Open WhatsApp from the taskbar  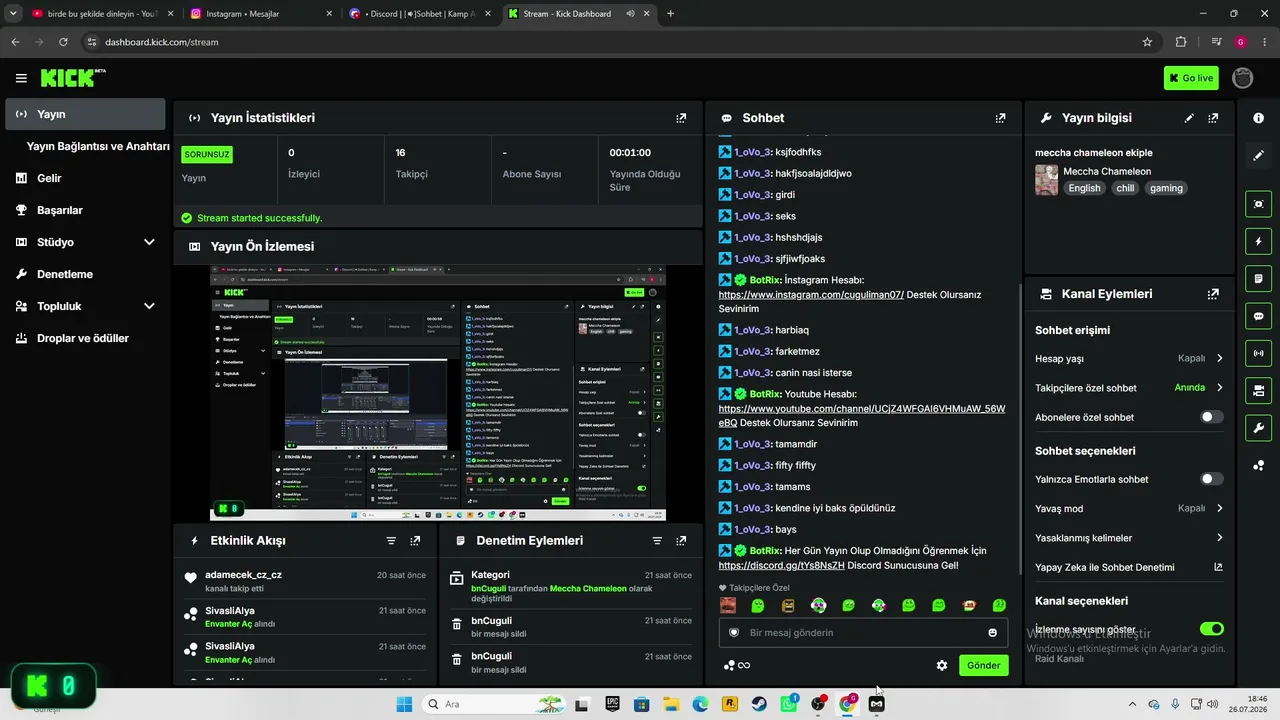tap(789, 704)
